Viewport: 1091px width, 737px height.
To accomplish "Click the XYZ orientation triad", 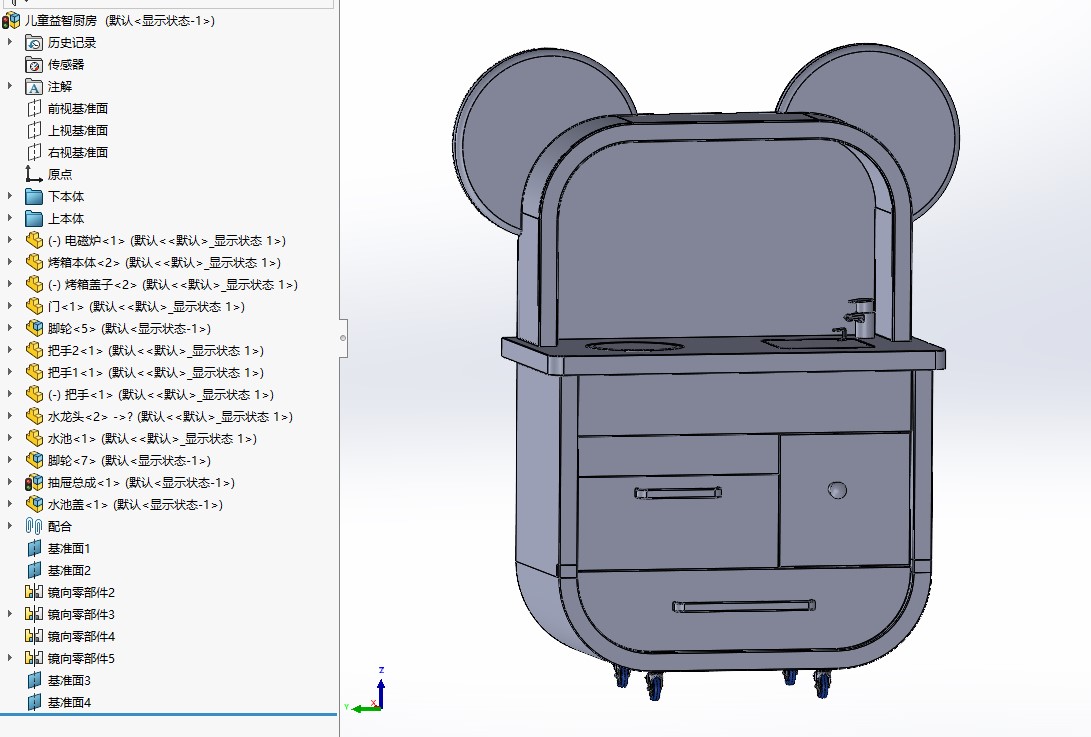I will pos(369,690).
